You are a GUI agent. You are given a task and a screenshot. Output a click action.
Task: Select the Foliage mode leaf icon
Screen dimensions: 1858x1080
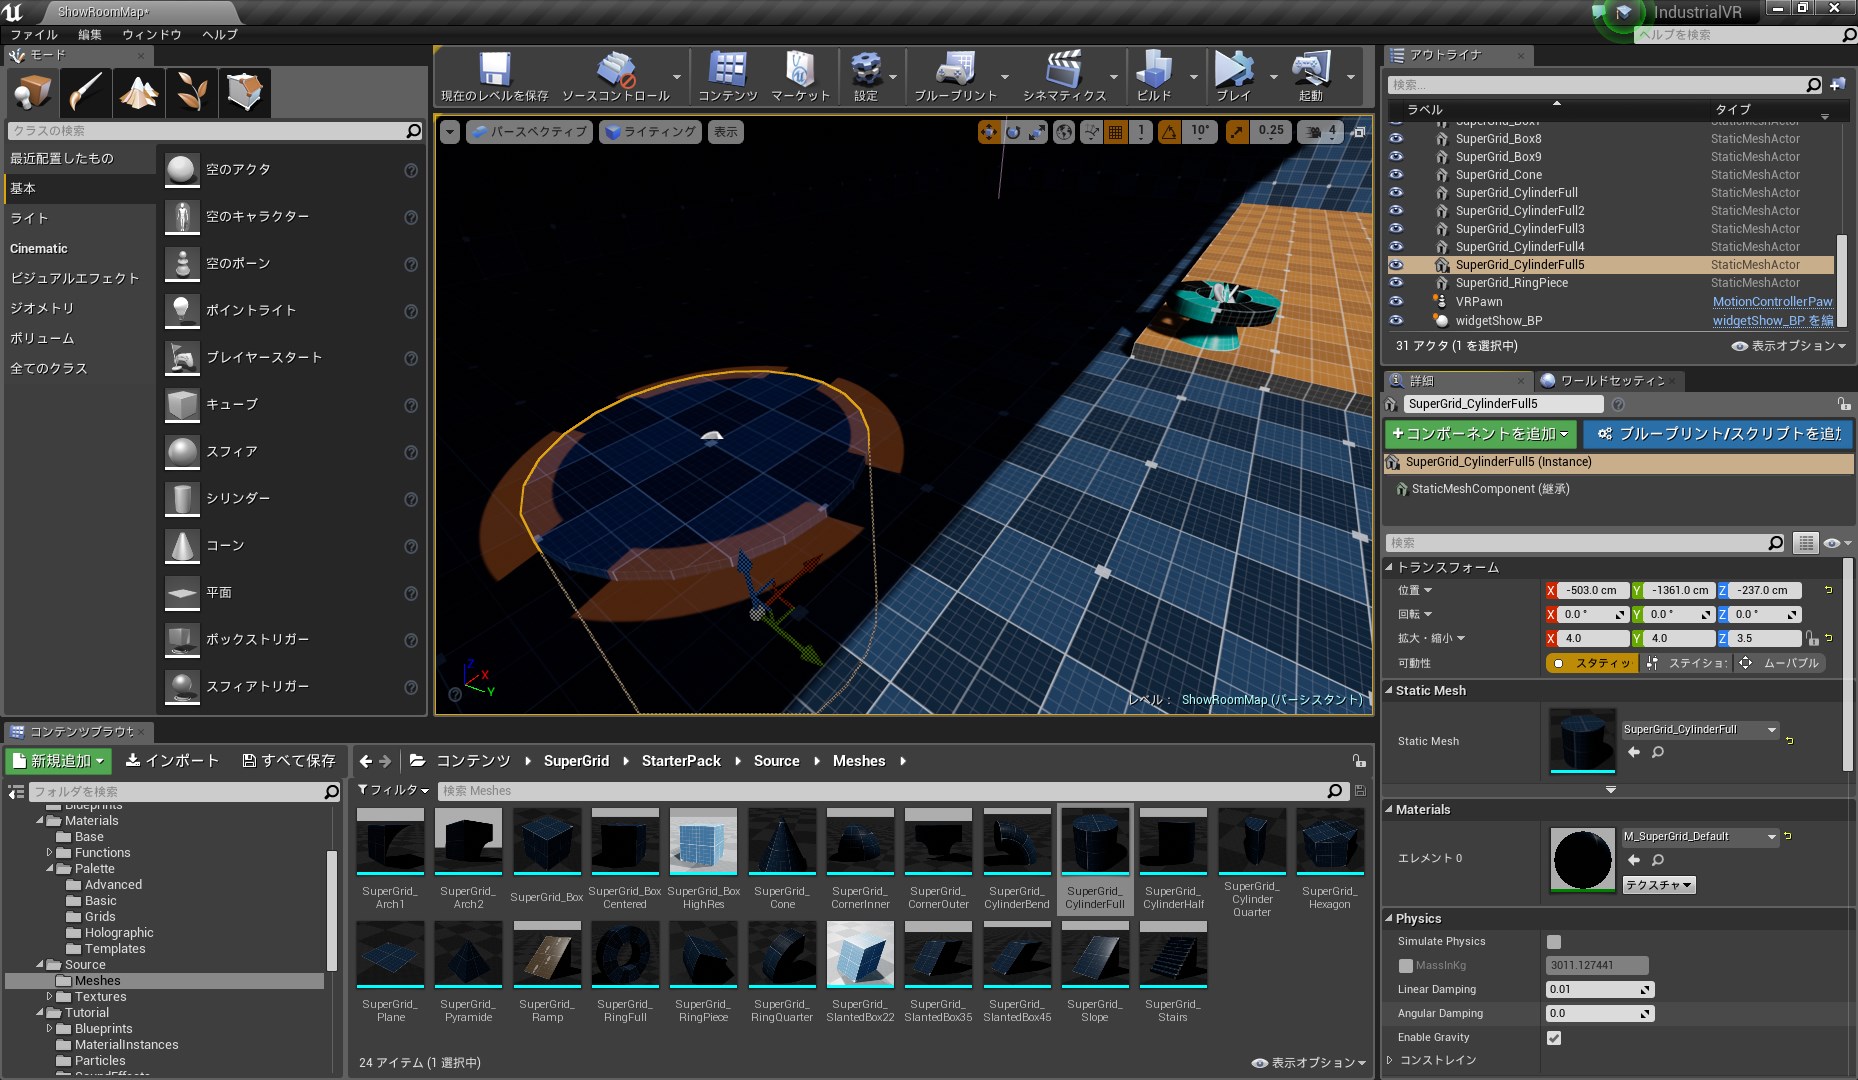[x=192, y=93]
